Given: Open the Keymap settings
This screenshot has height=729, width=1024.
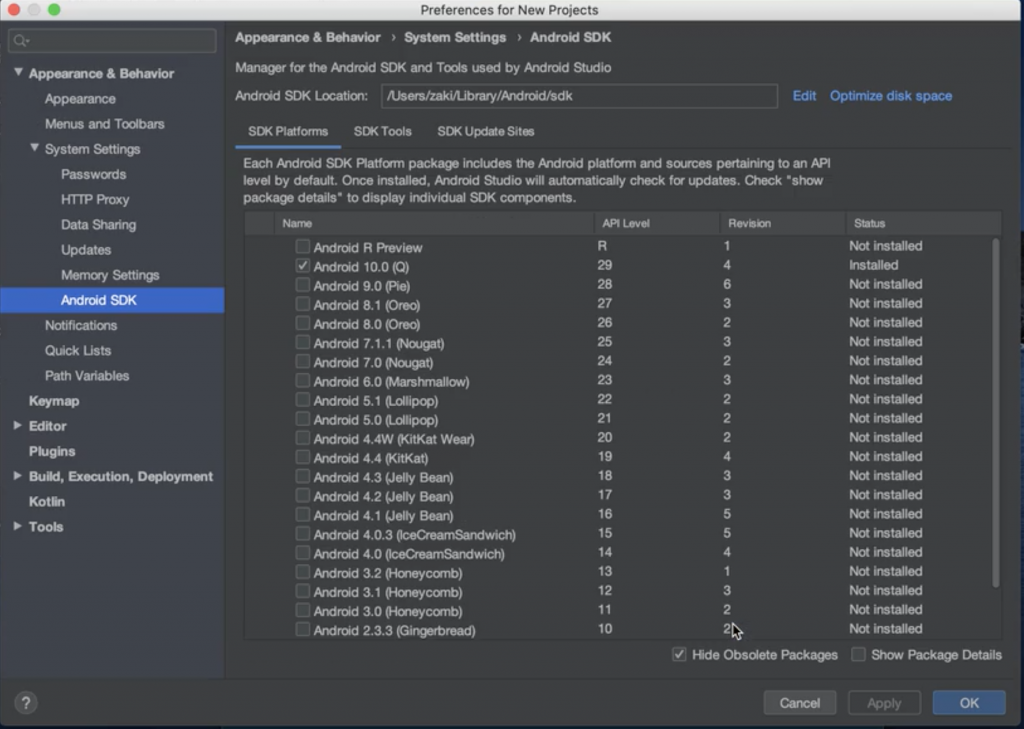Looking at the screenshot, I should click(54, 401).
